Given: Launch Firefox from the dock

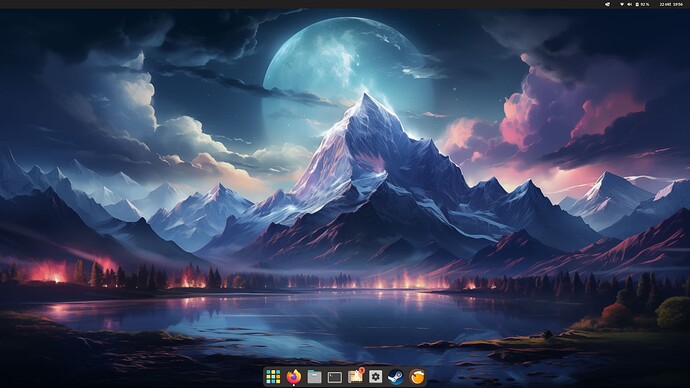Looking at the screenshot, I should click(294, 377).
